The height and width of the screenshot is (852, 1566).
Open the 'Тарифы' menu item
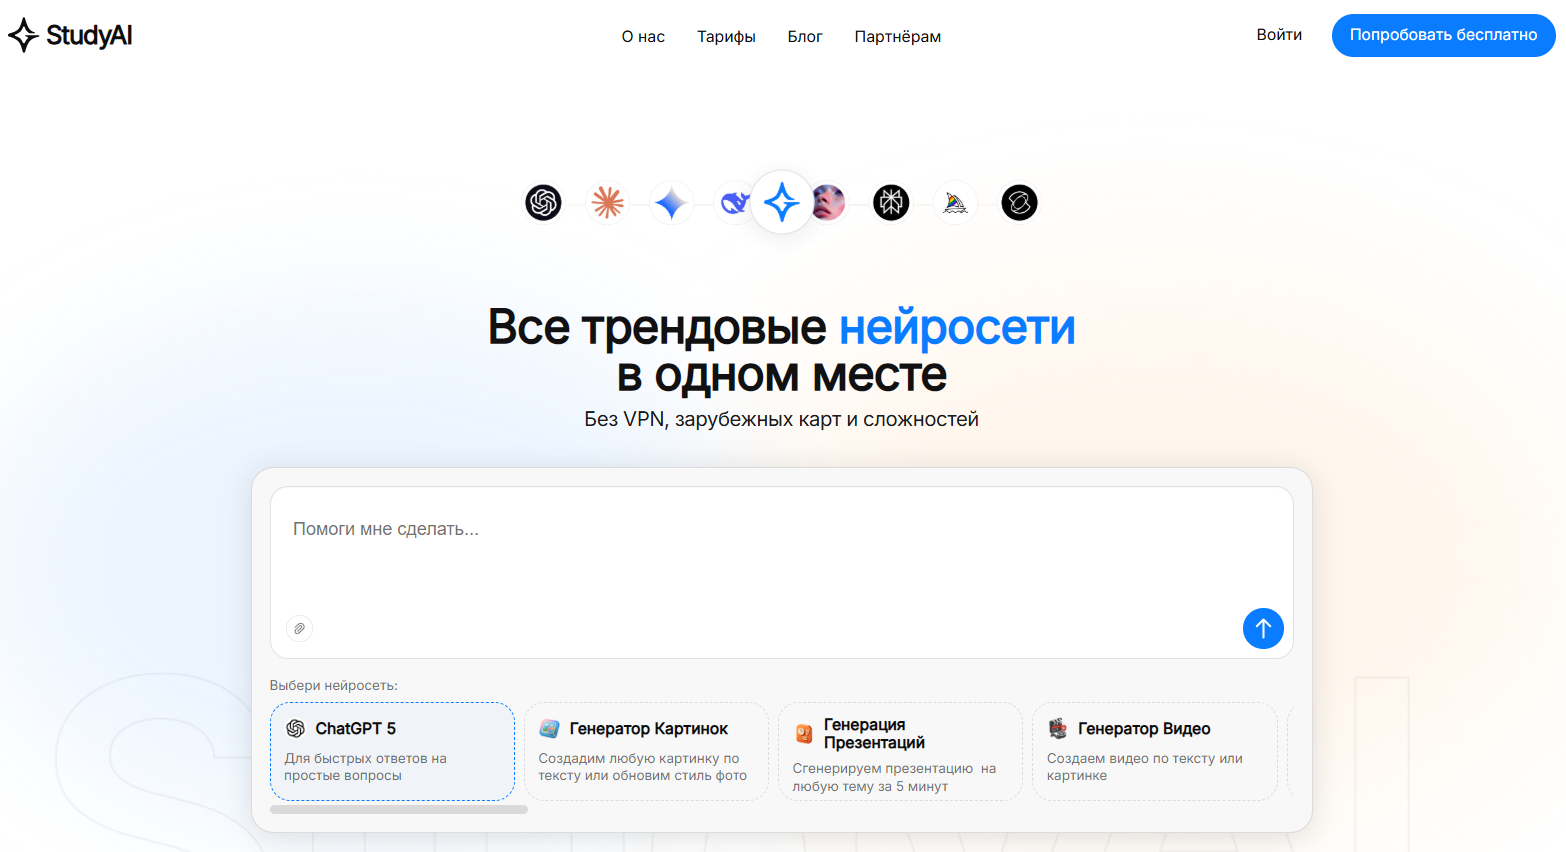(726, 36)
